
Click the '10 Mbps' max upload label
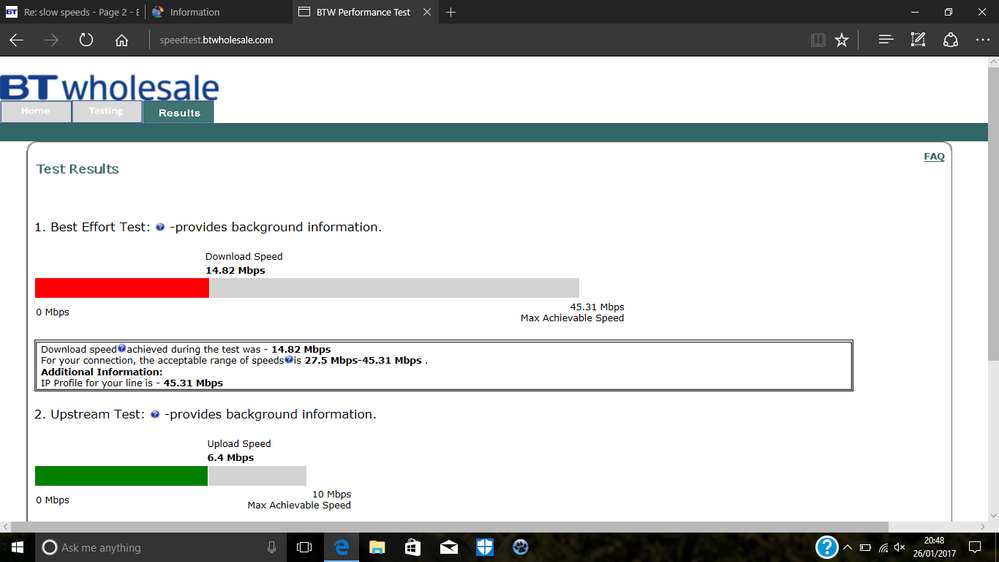[331, 494]
